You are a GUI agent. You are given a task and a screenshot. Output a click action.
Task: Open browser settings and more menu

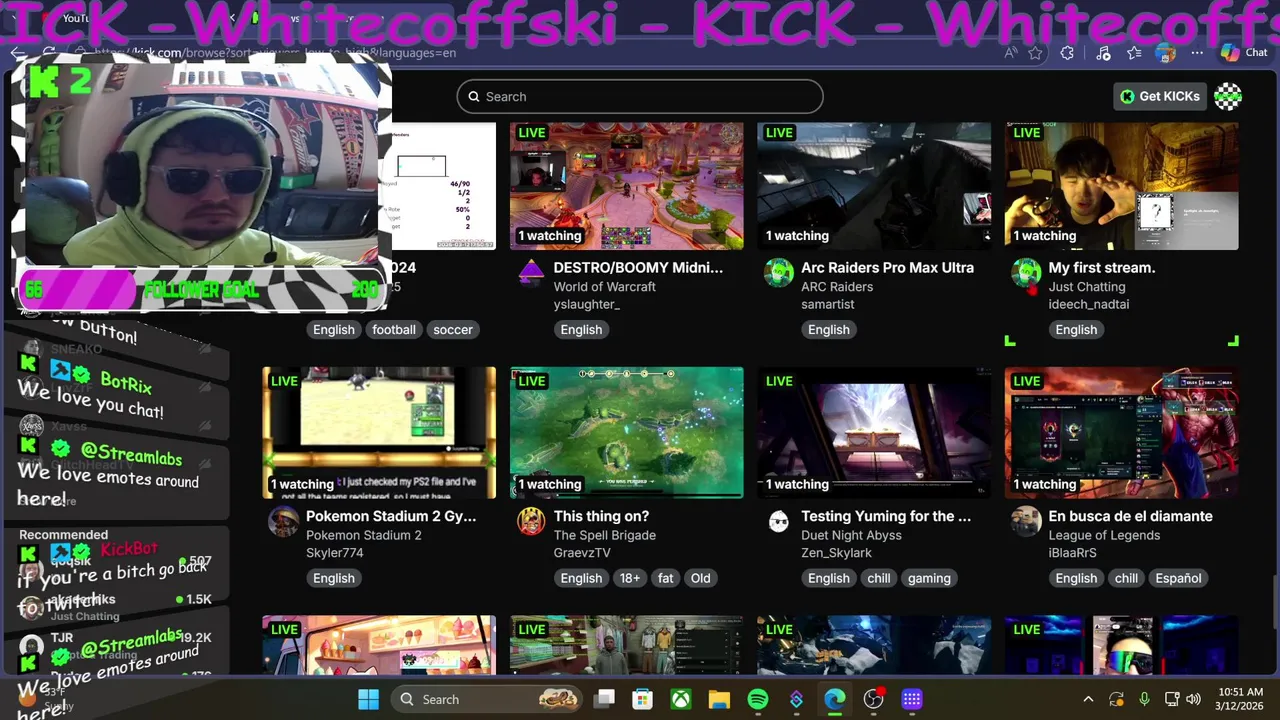pyautogui.click(x=1197, y=53)
